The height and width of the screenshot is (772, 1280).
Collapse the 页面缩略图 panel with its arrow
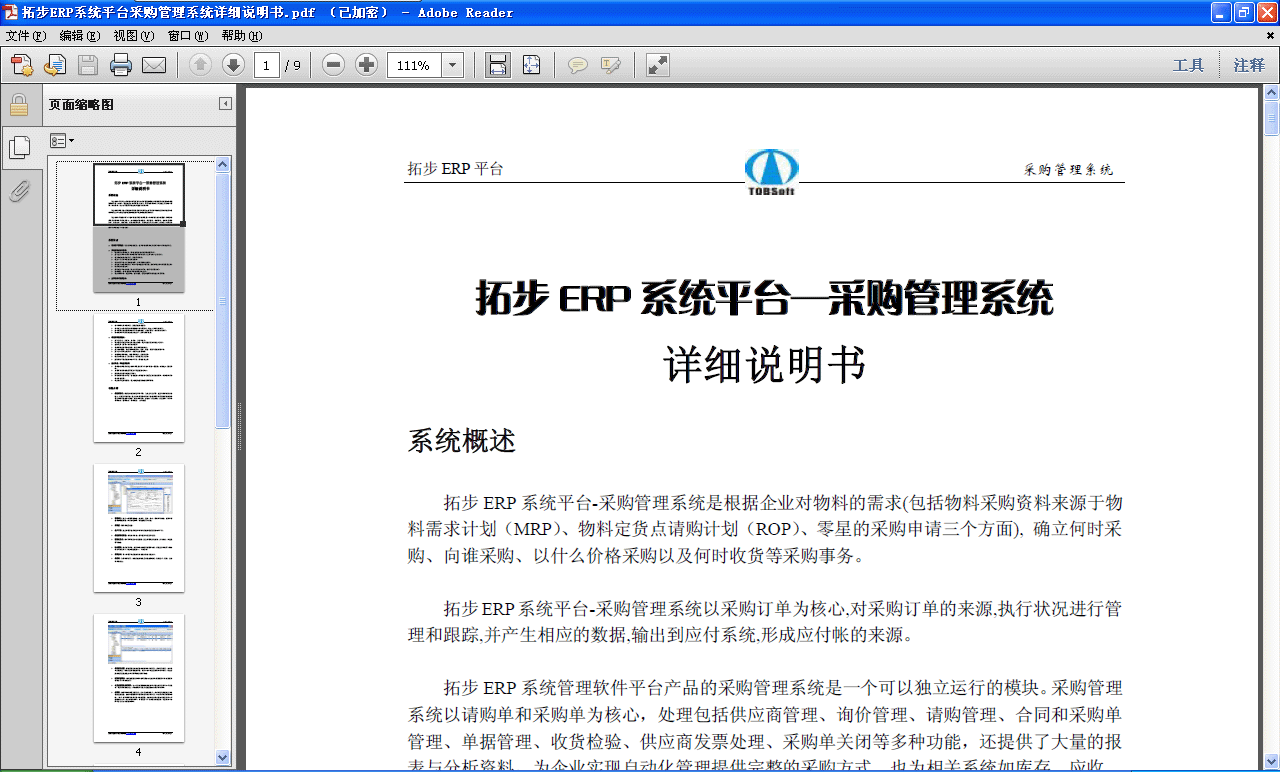[224, 101]
